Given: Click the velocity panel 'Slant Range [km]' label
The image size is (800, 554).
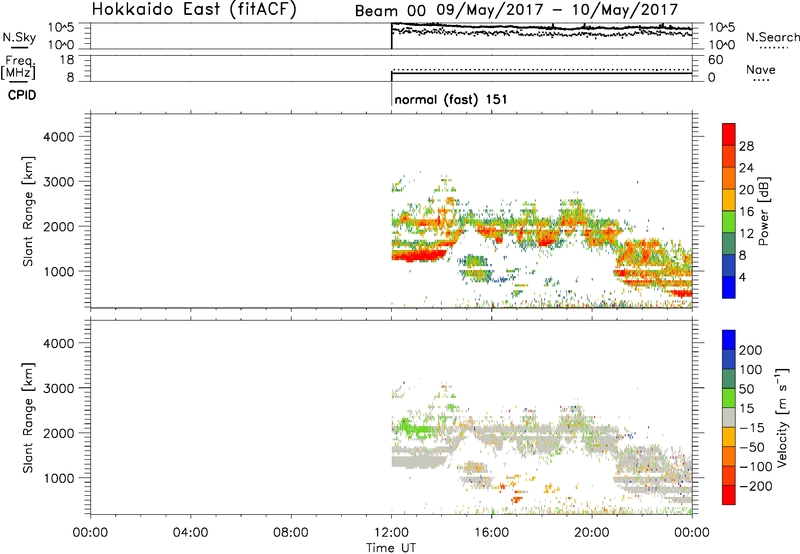Looking at the screenshot, I should coord(28,418).
